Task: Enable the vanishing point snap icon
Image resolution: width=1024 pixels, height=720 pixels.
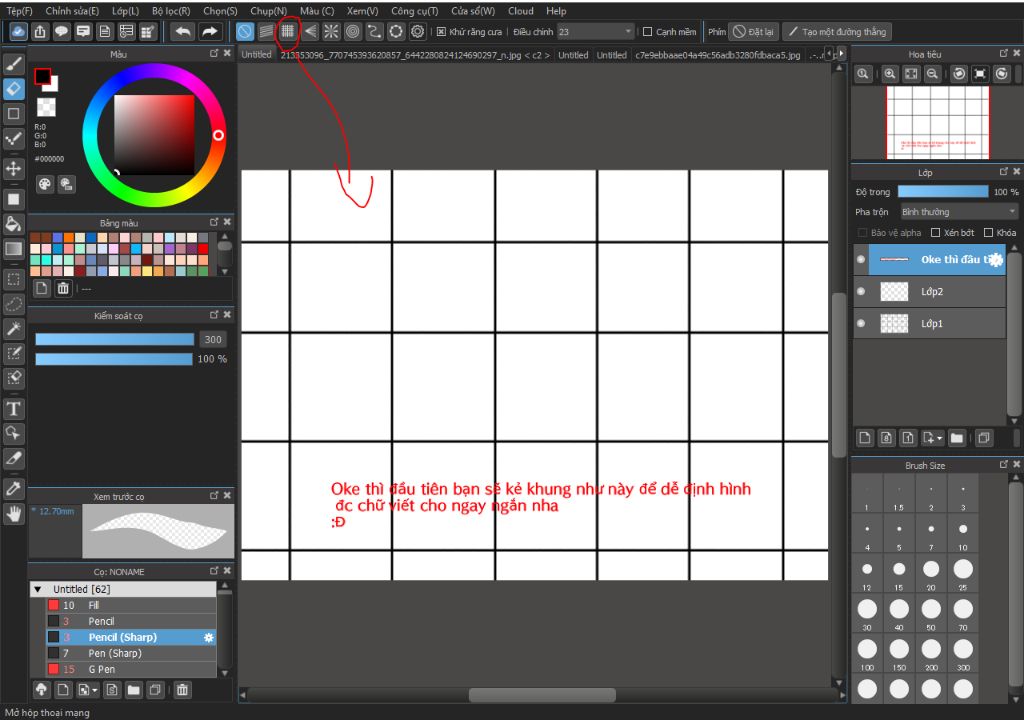Action: click(310, 31)
